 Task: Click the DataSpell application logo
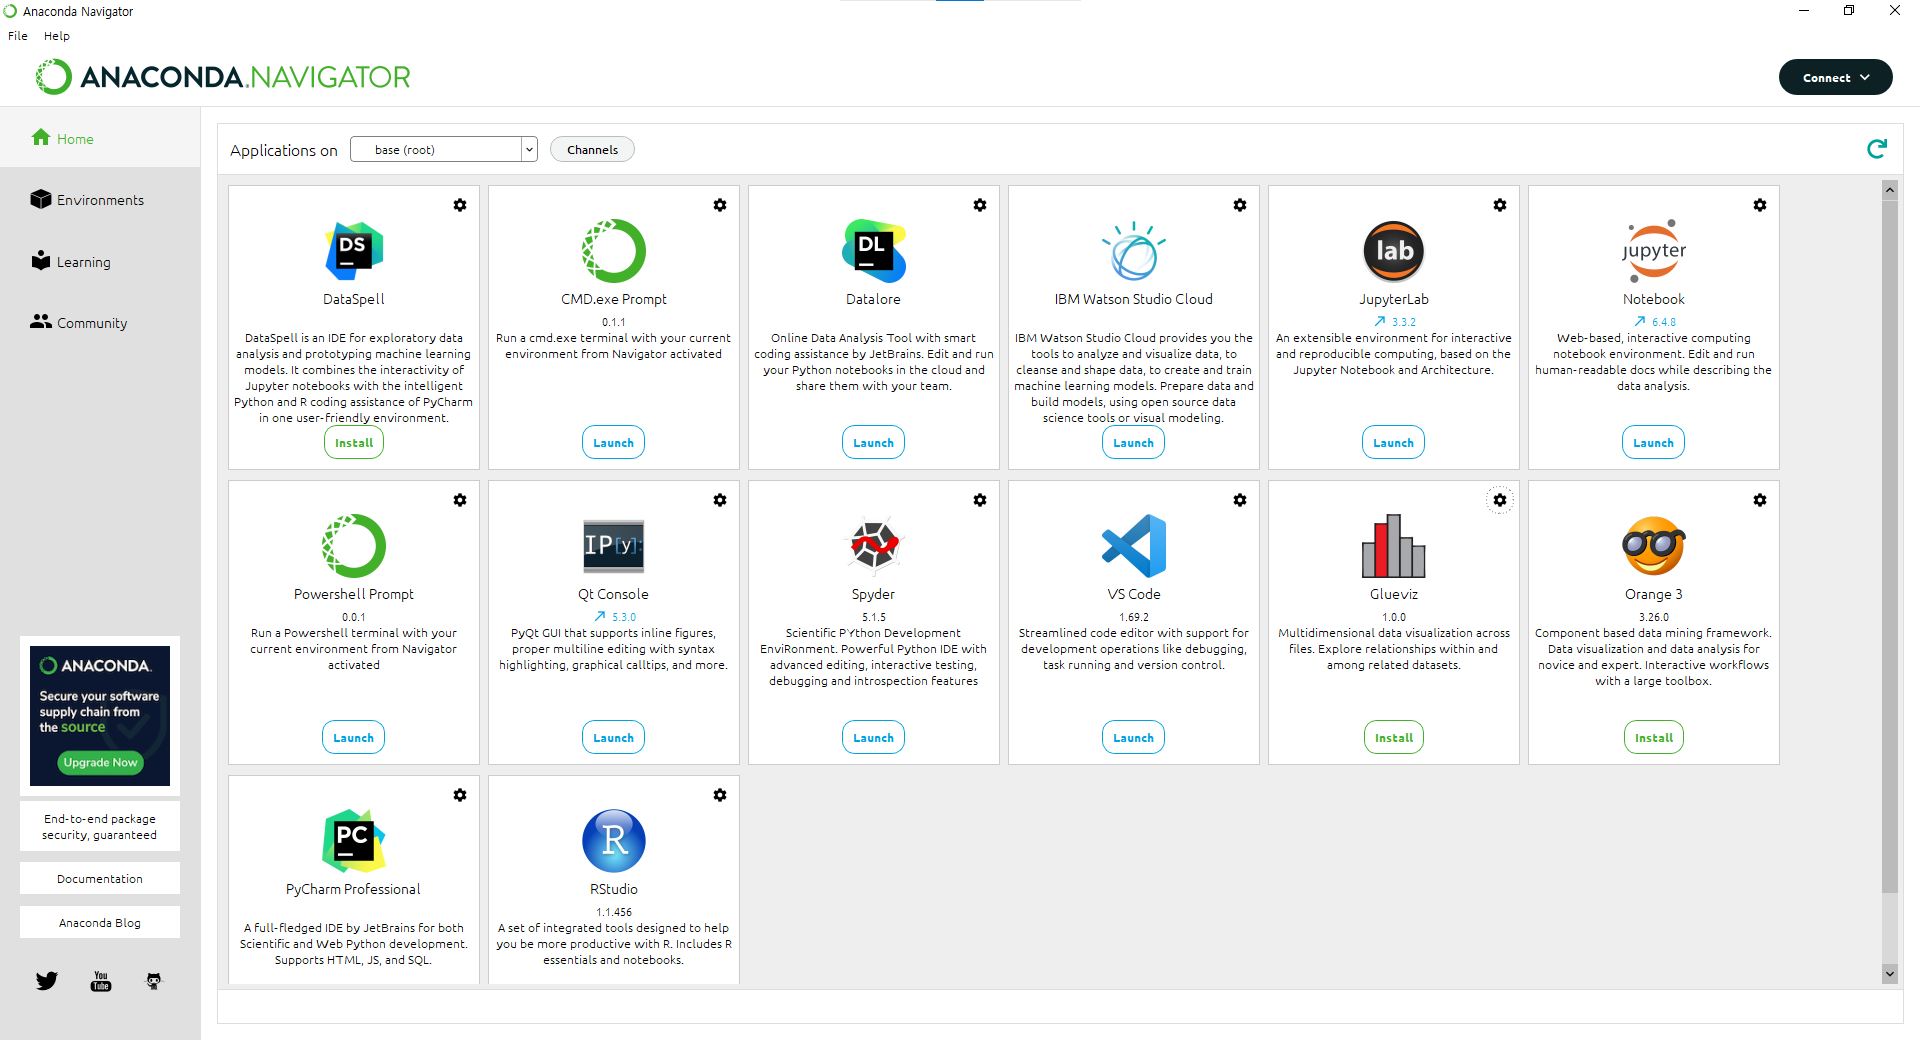pyautogui.click(x=354, y=251)
